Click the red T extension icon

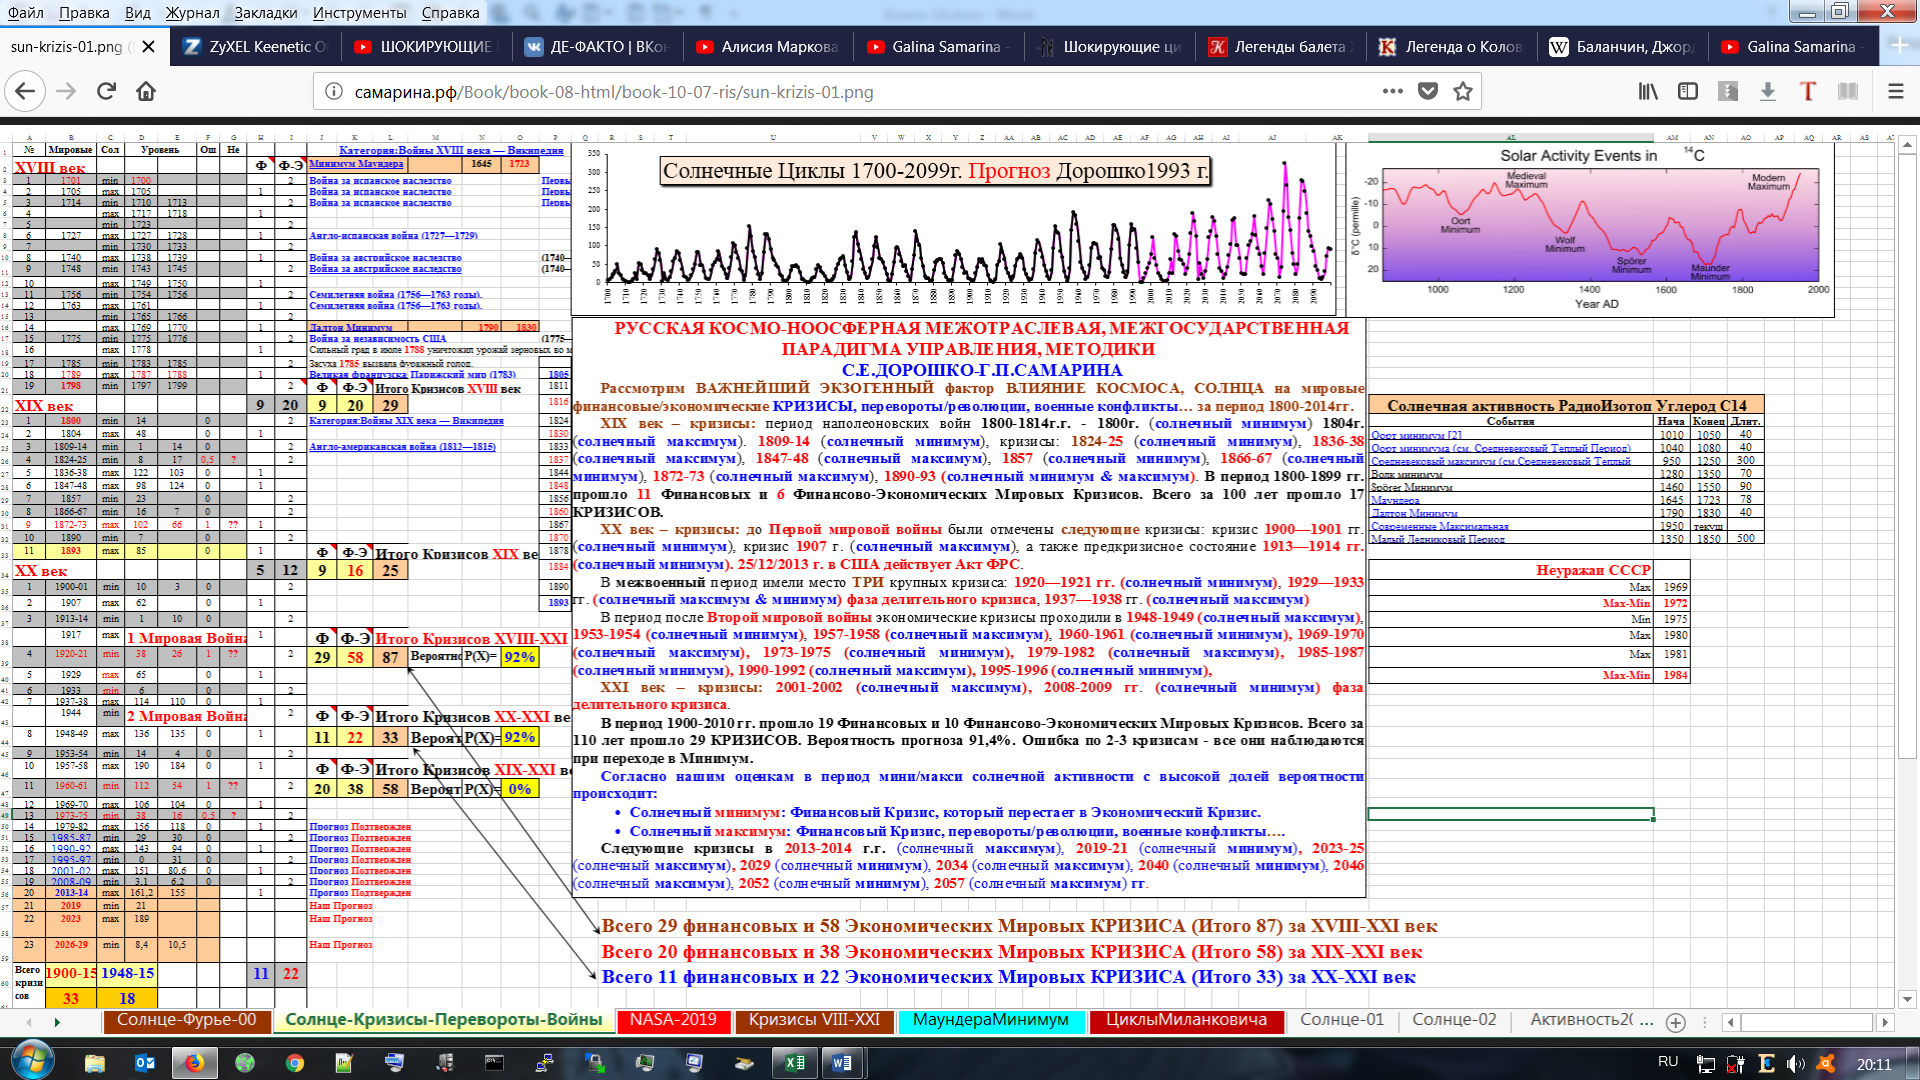click(x=1808, y=91)
